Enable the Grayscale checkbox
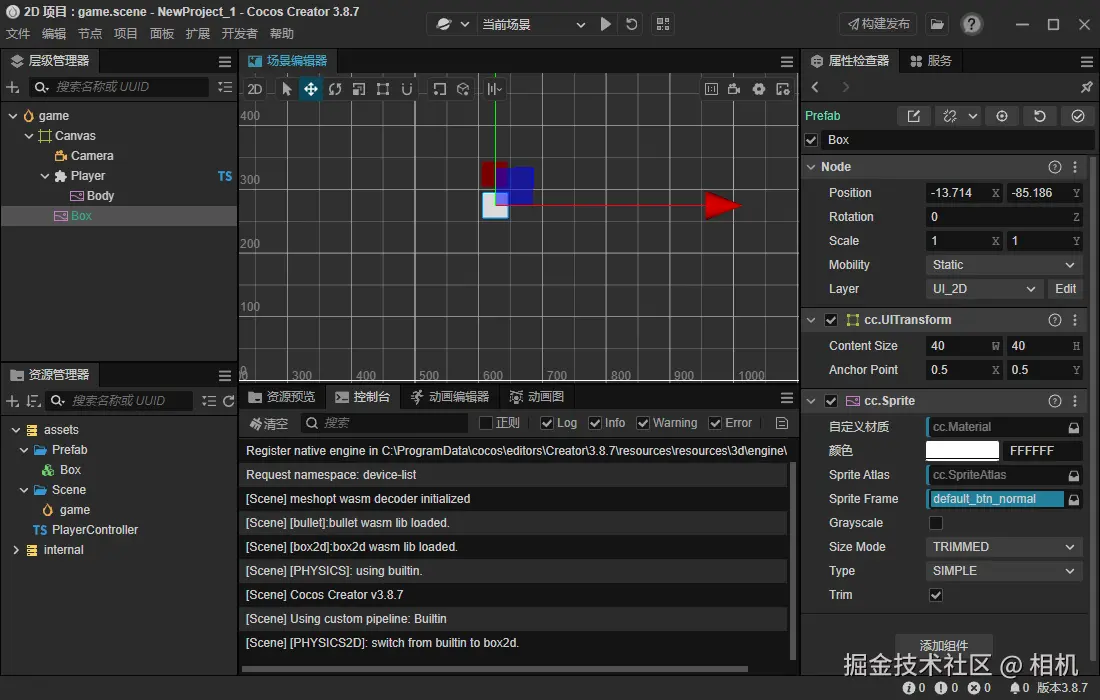Screen dimensions: 1100x700 pyautogui.click(x=936, y=523)
